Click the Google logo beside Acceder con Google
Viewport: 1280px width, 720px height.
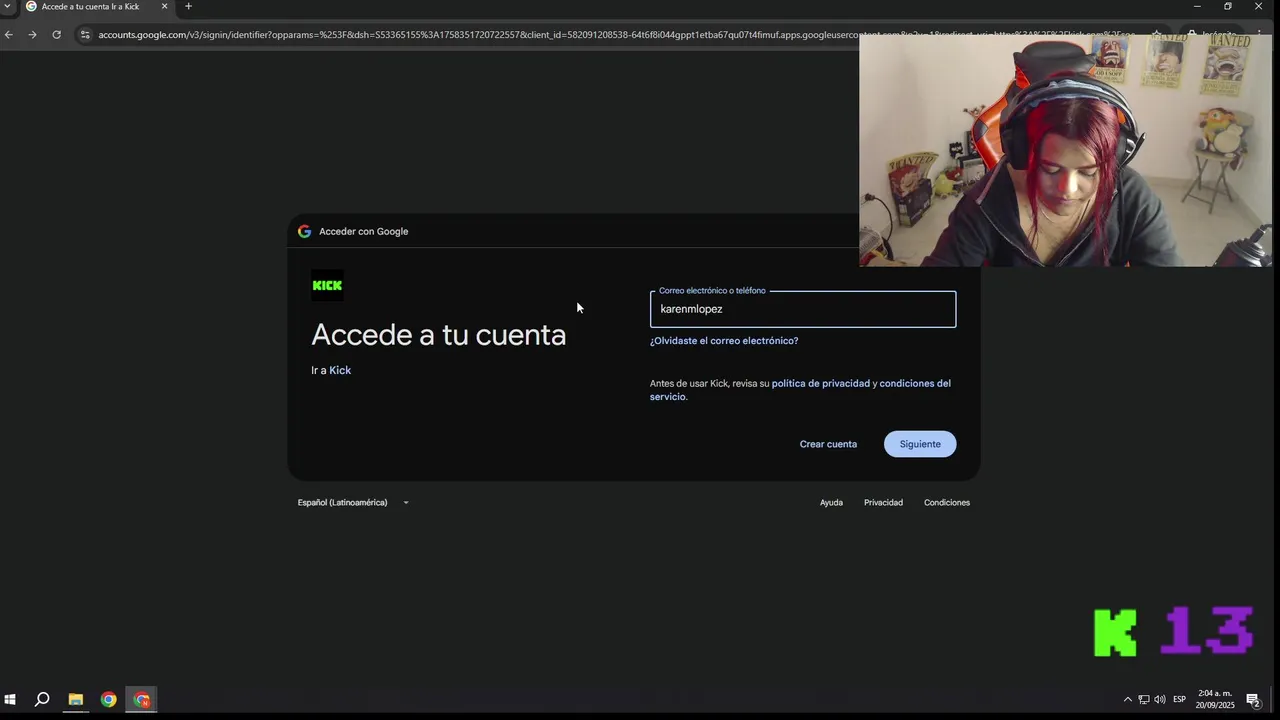pyautogui.click(x=304, y=231)
